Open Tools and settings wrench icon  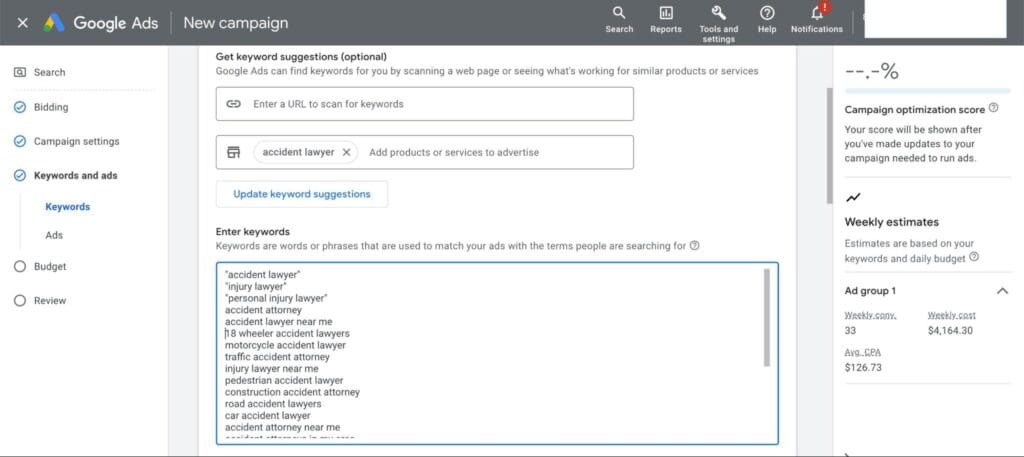coord(718,13)
